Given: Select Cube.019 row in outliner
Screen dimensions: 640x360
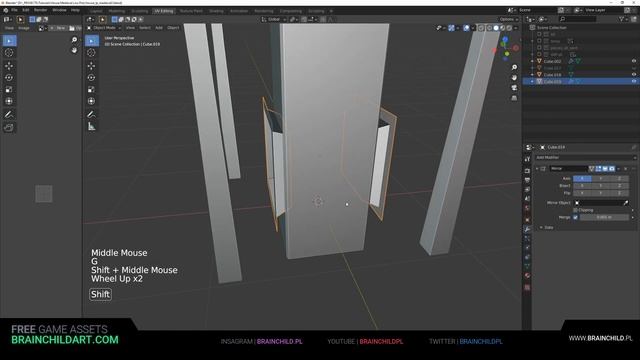Looking at the screenshot, I should pos(581,82).
